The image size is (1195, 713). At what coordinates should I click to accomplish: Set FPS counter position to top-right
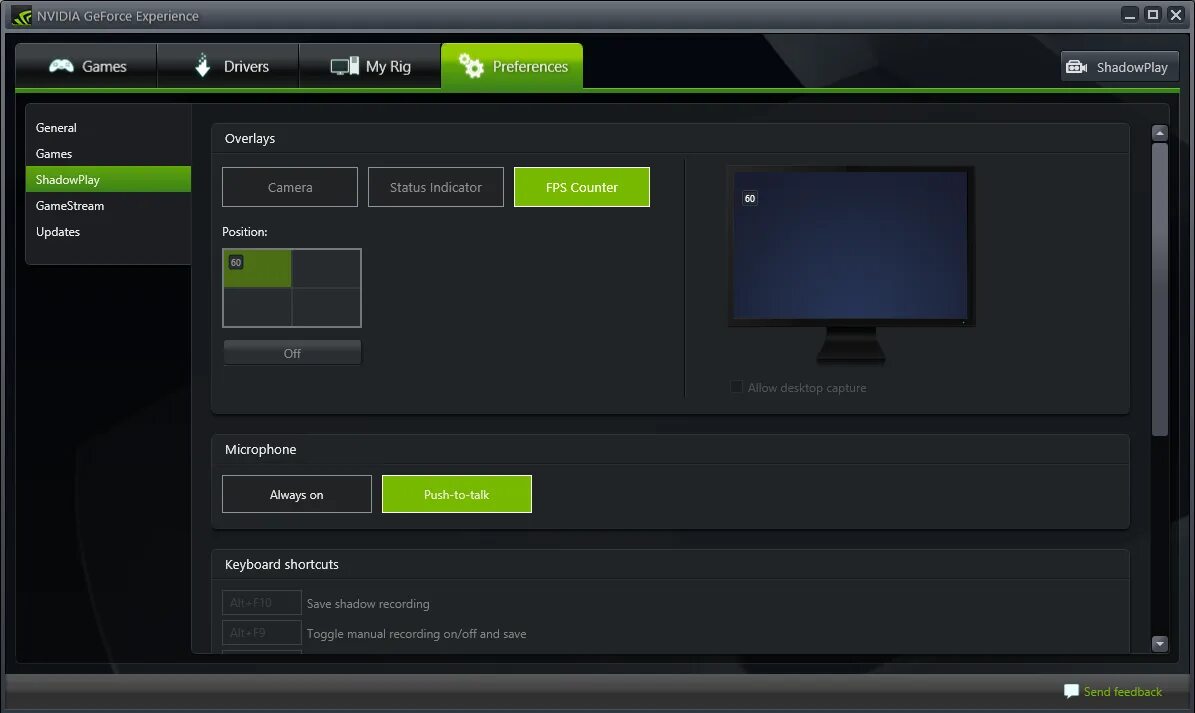click(326, 268)
